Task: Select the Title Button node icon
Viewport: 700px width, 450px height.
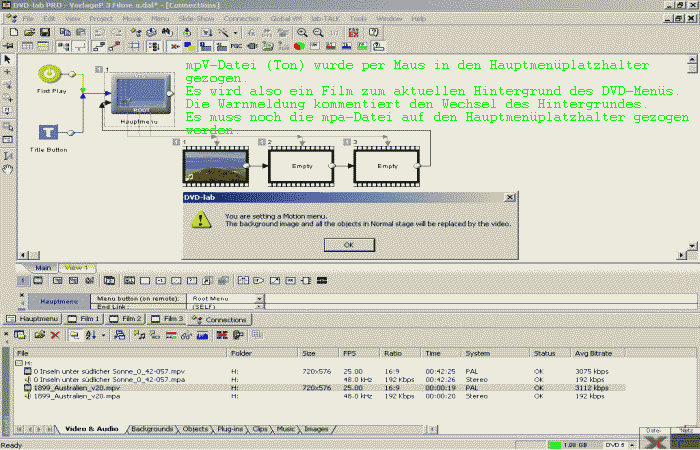Action: tap(48, 130)
